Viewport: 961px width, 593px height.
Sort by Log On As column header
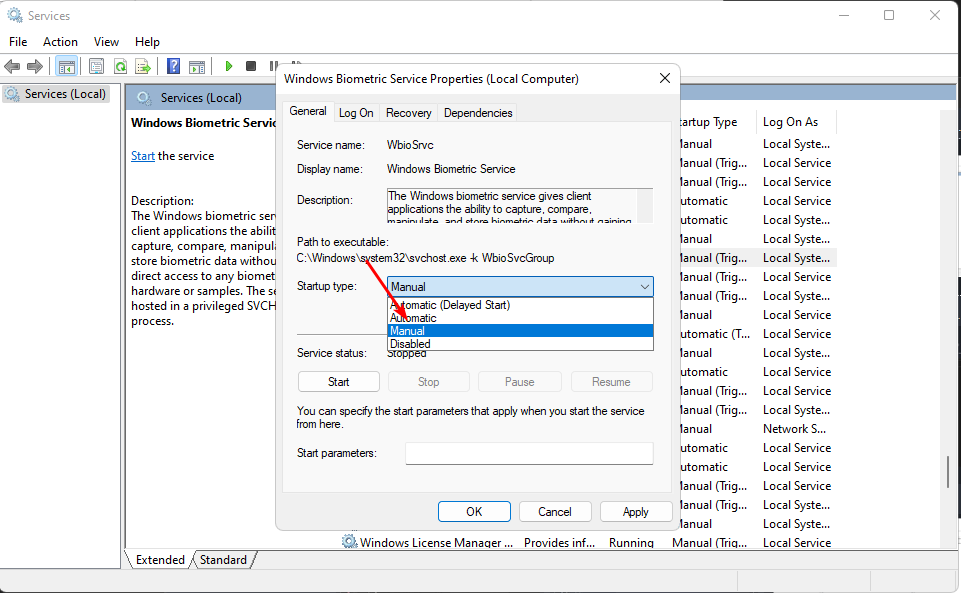pos(796,122)
